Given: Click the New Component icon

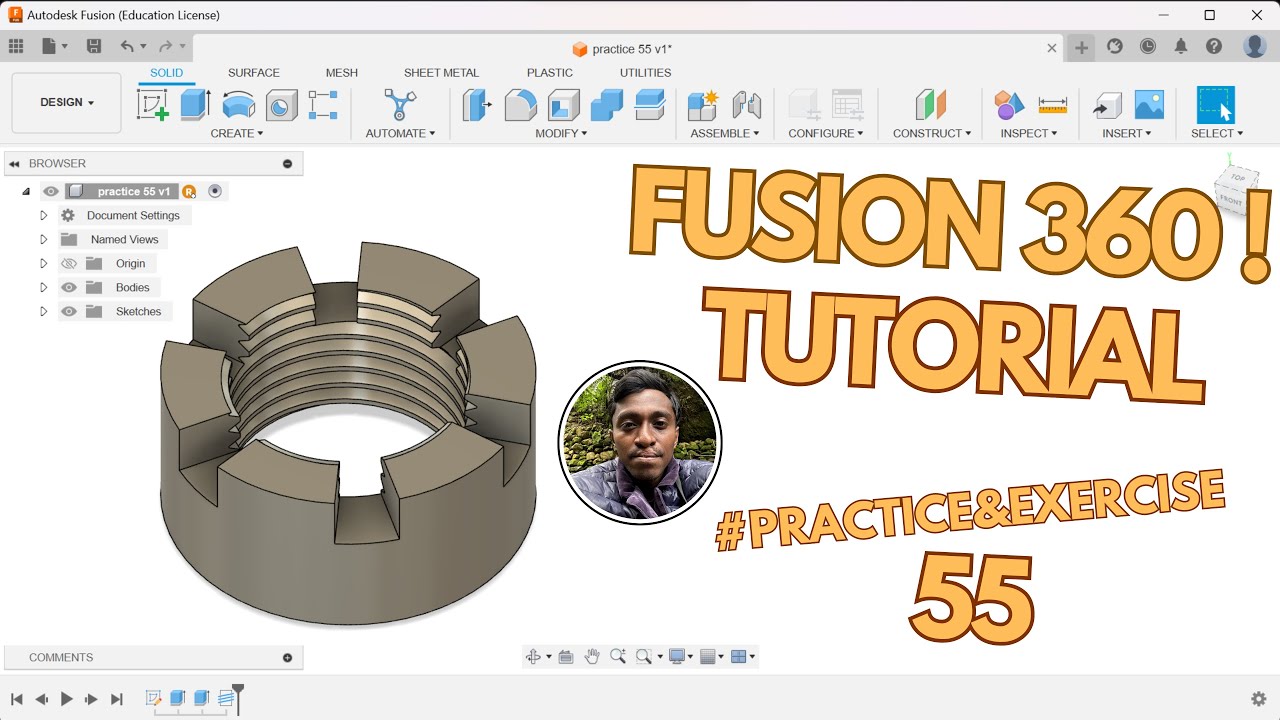Looking at the screenshot, I should (704, 104).
